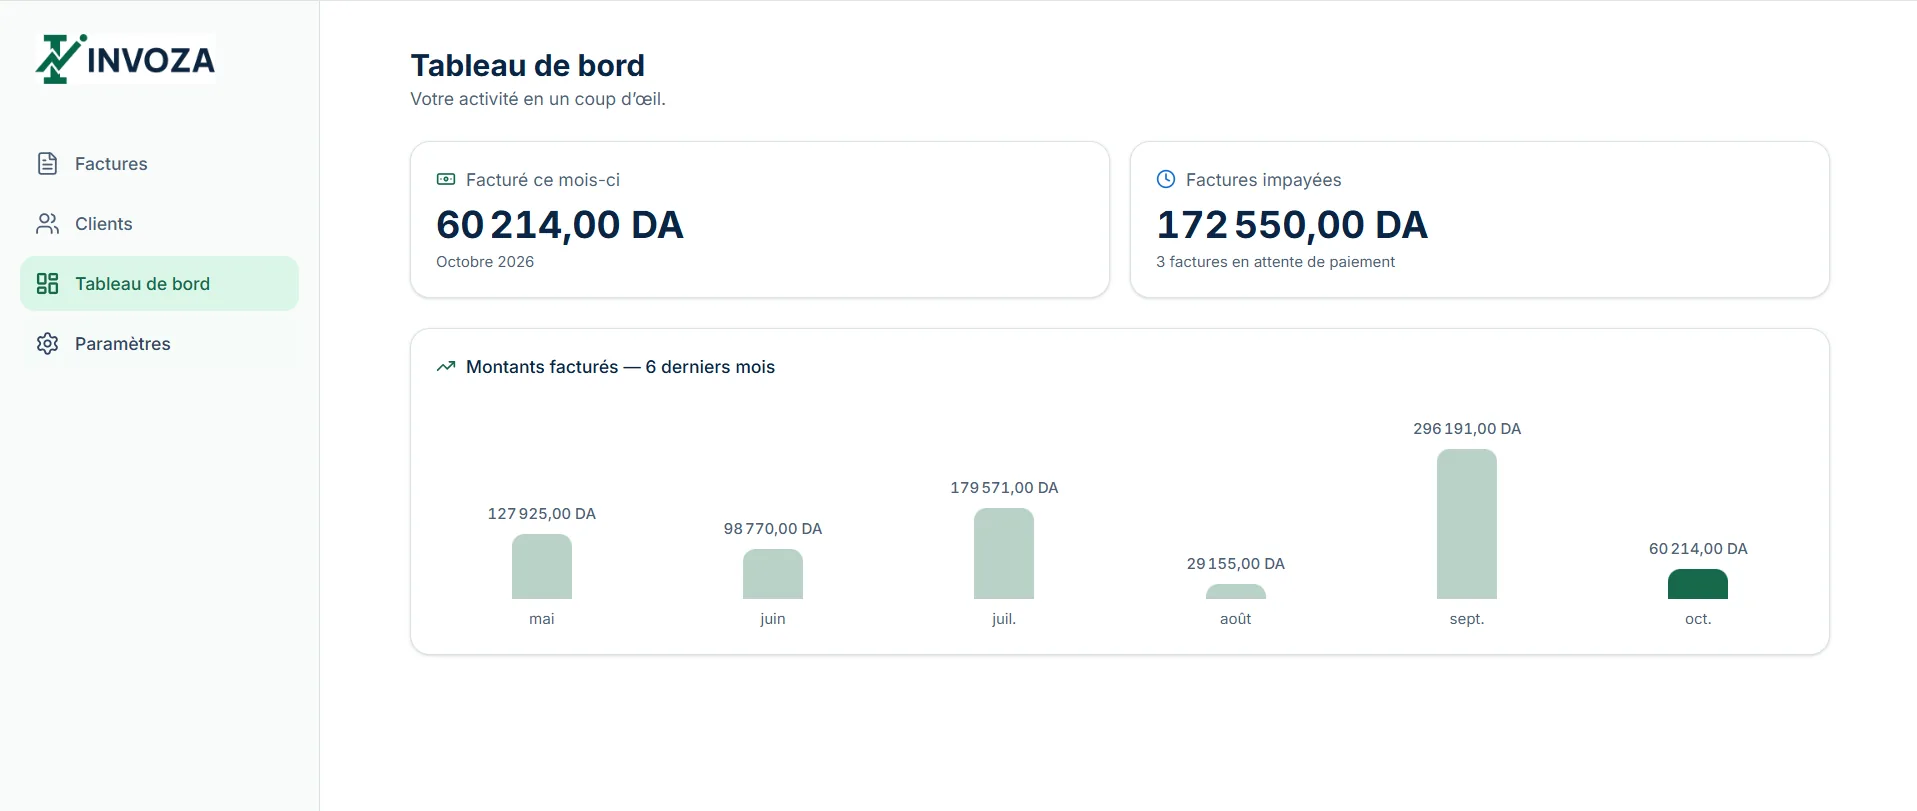This screenshot has height=811, width=1917.
Task: Click the août bar in the chart
Action: (x=1236, y=592)
